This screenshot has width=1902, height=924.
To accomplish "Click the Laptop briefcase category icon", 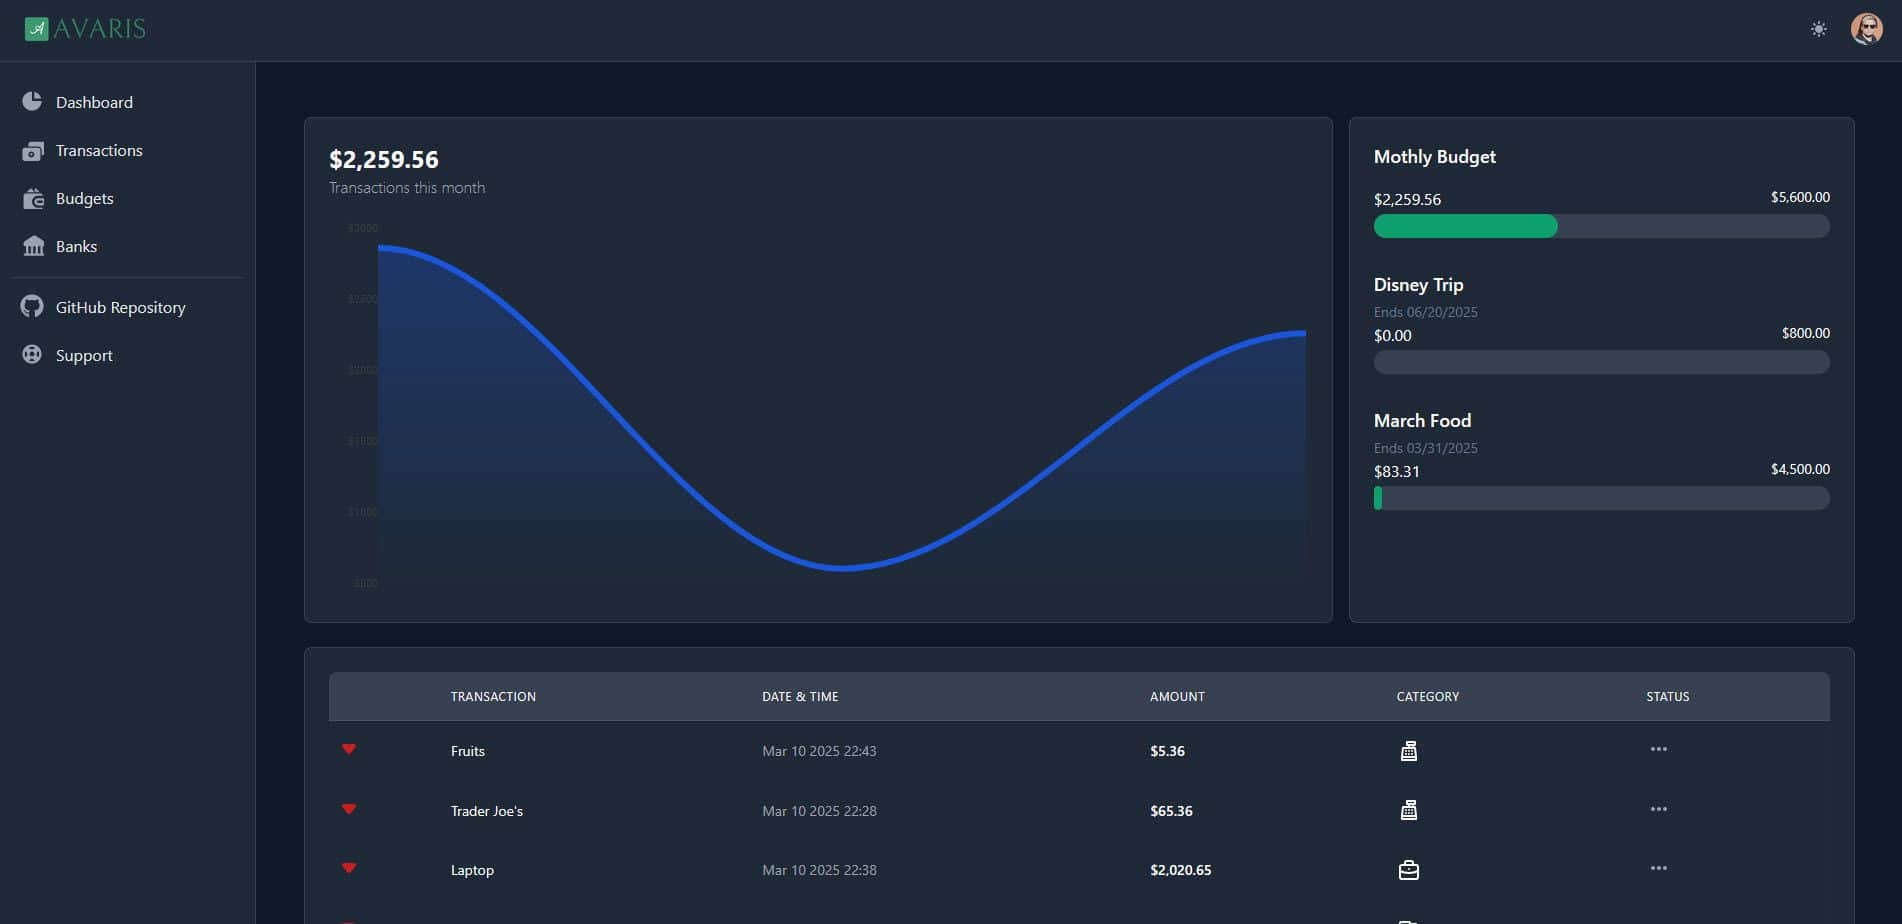I will click(1408, 870).
